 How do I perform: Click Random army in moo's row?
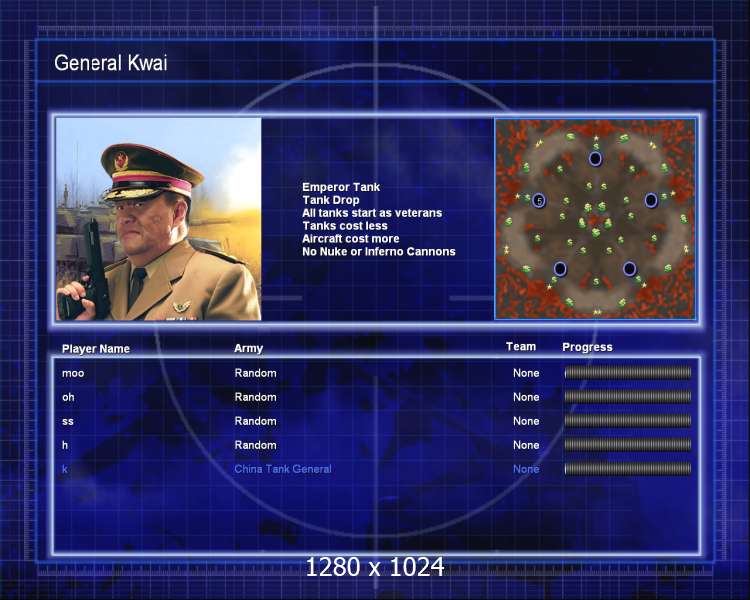click(x=255, y=373)
